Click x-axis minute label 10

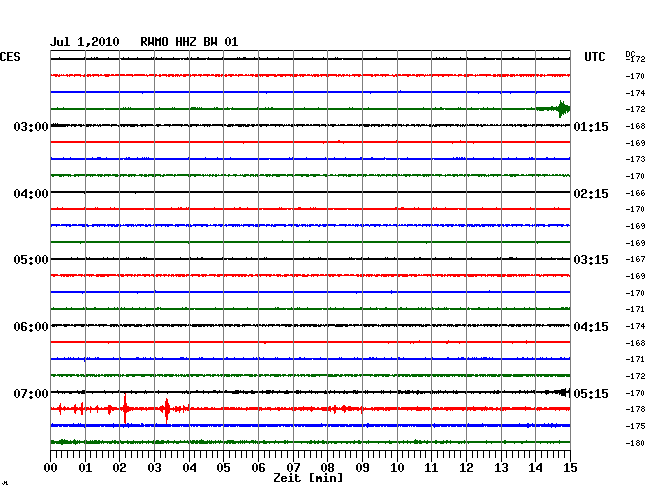pos(397,467)
